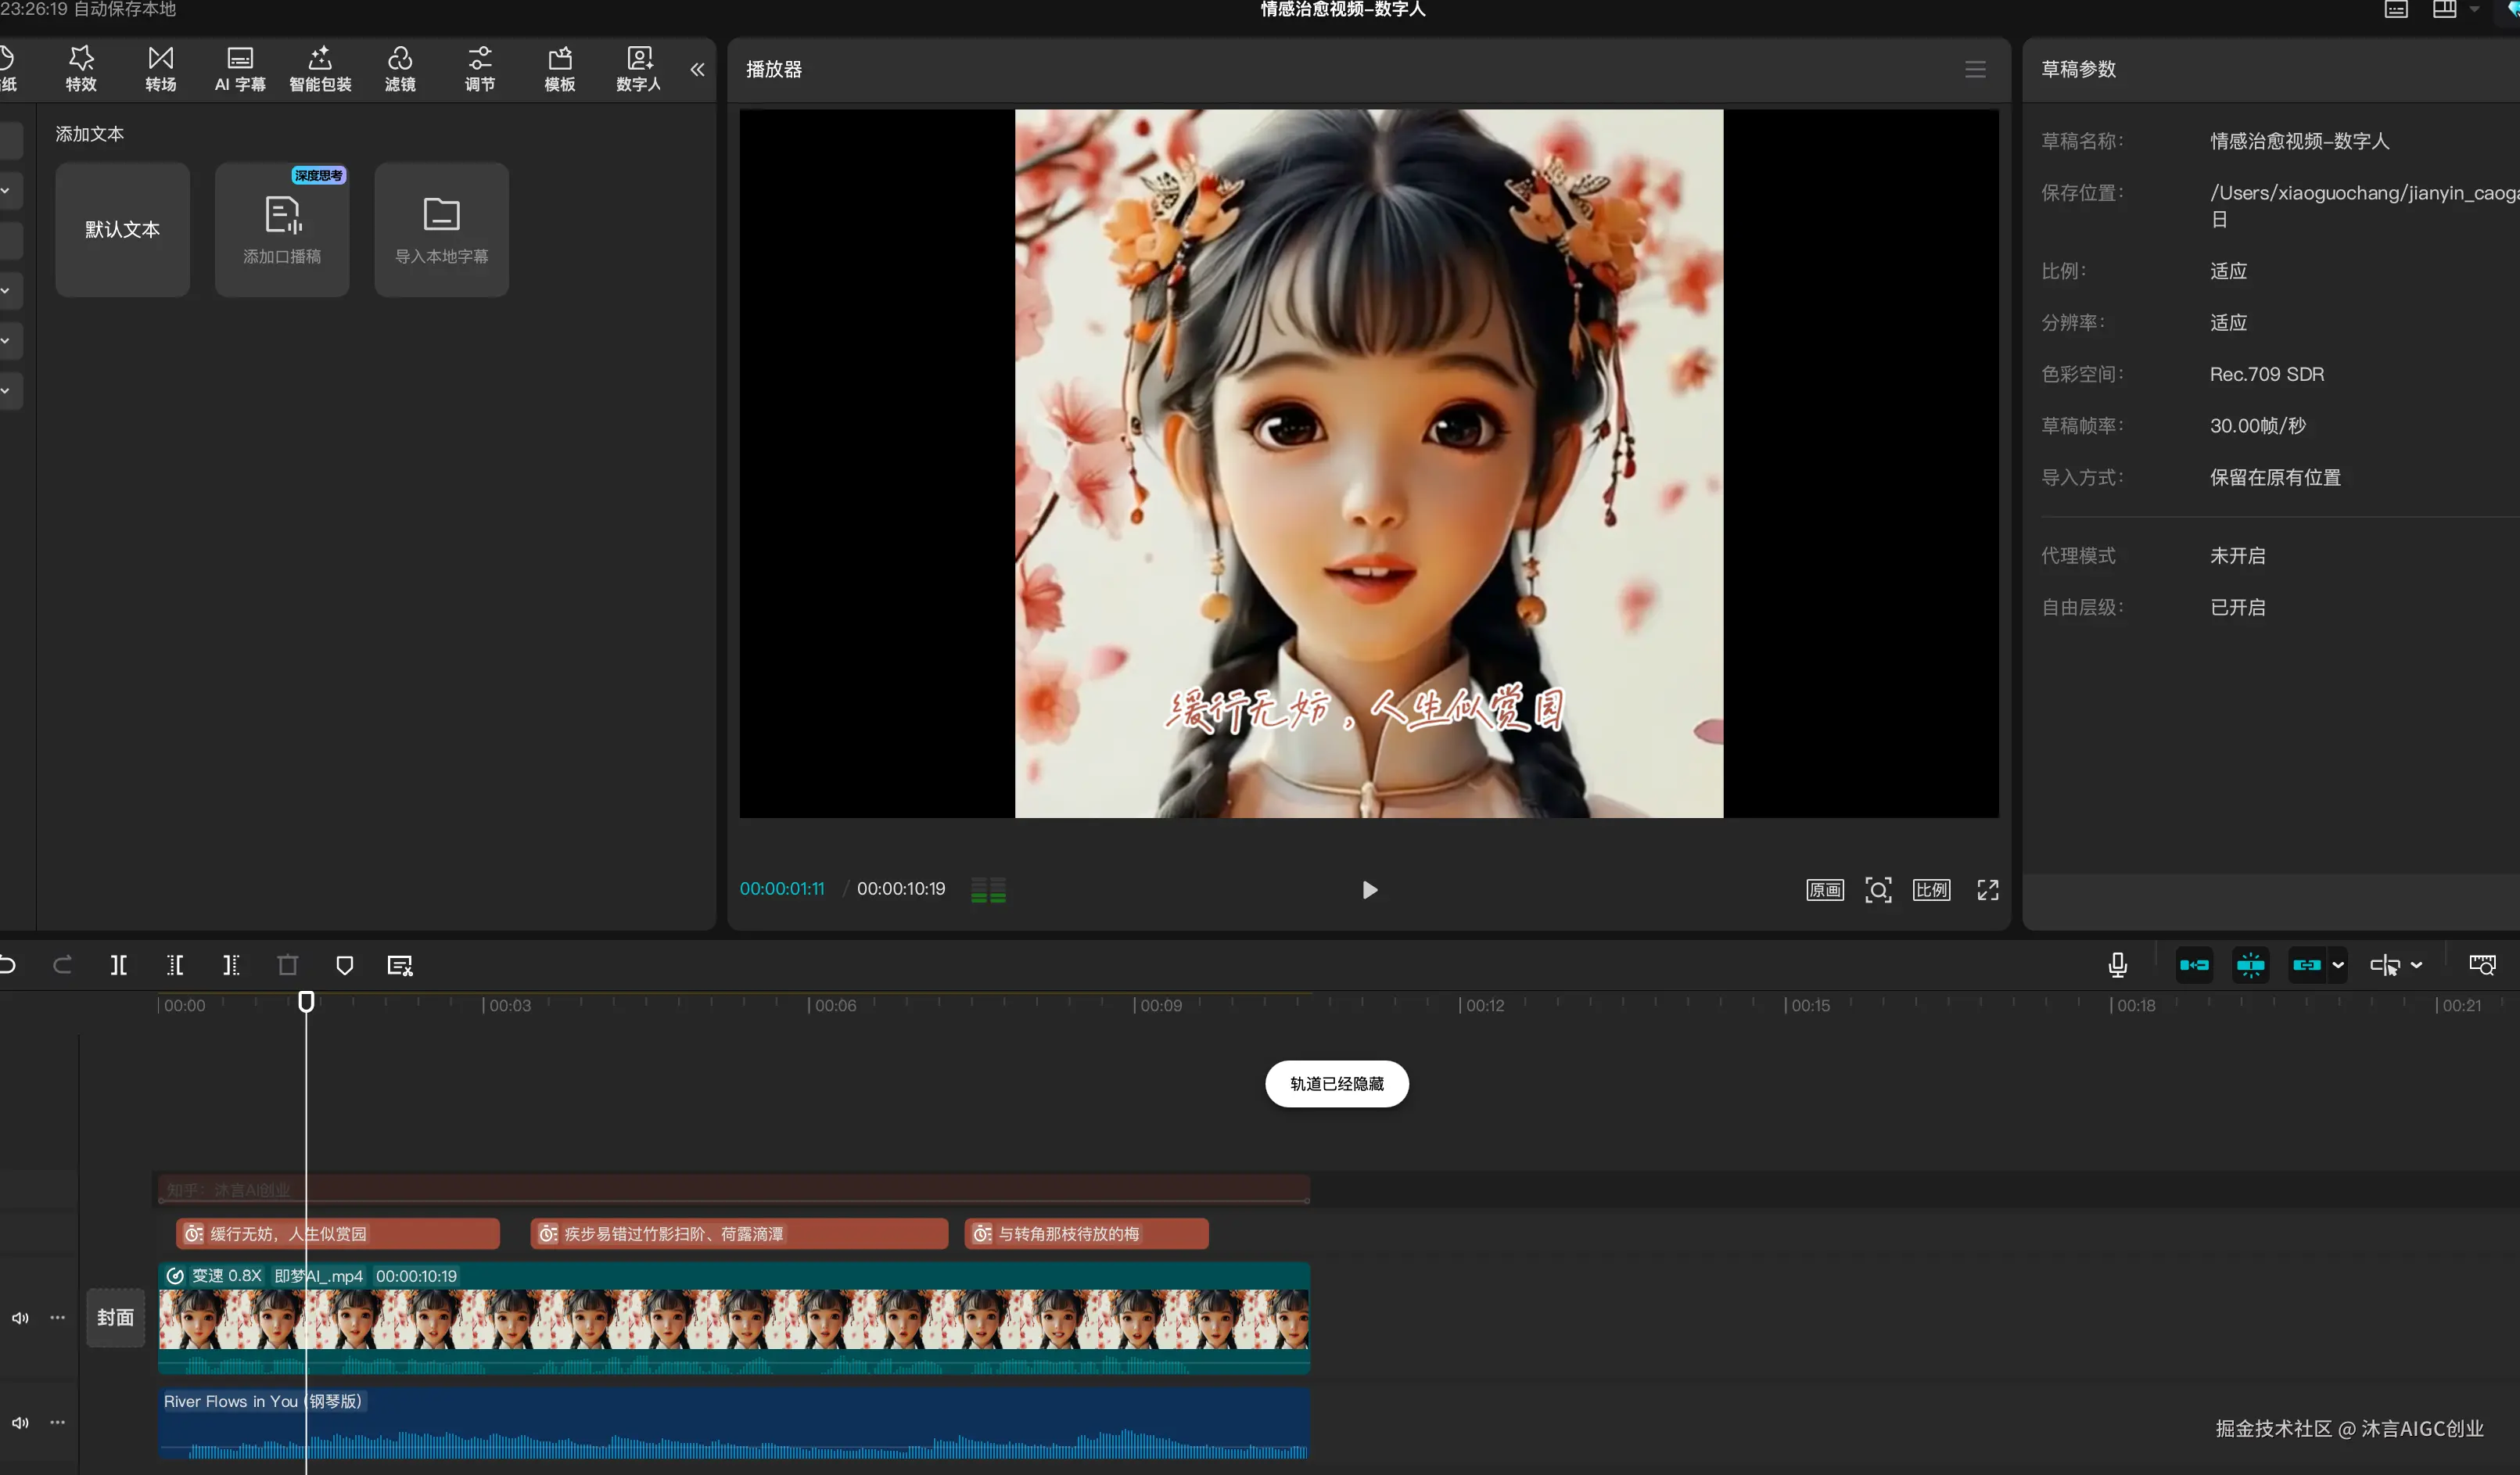This screenshot has width=2520, height=1475.
Task: Mute the River Flows in You audio track
Action: click(x=20, y=1422)
